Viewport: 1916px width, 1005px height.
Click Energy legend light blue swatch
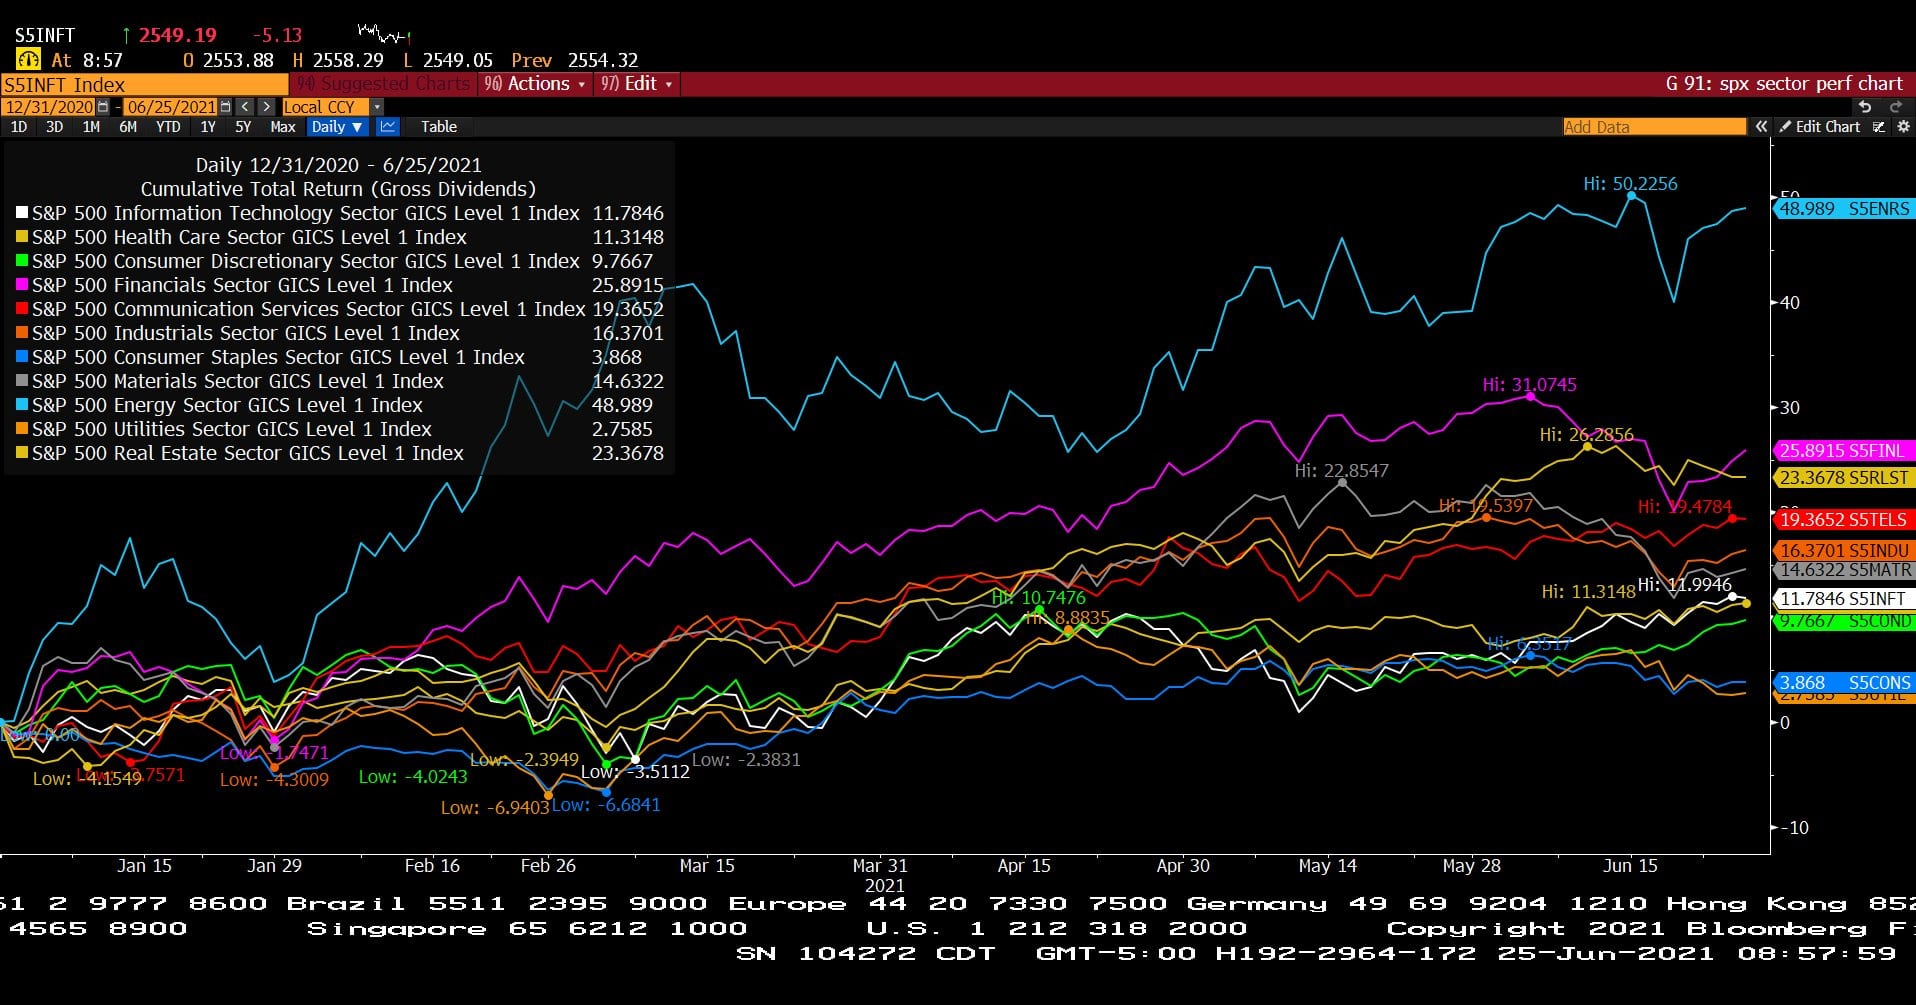[x=22, y=405]
